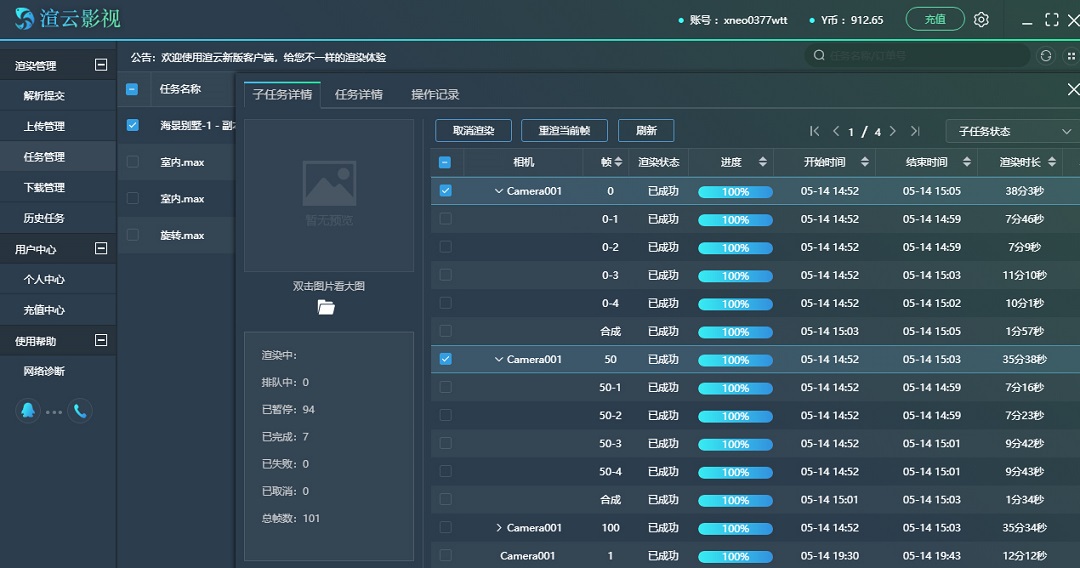
Task: Click the 充值 recharge button
Action: [x=935, y=19]
